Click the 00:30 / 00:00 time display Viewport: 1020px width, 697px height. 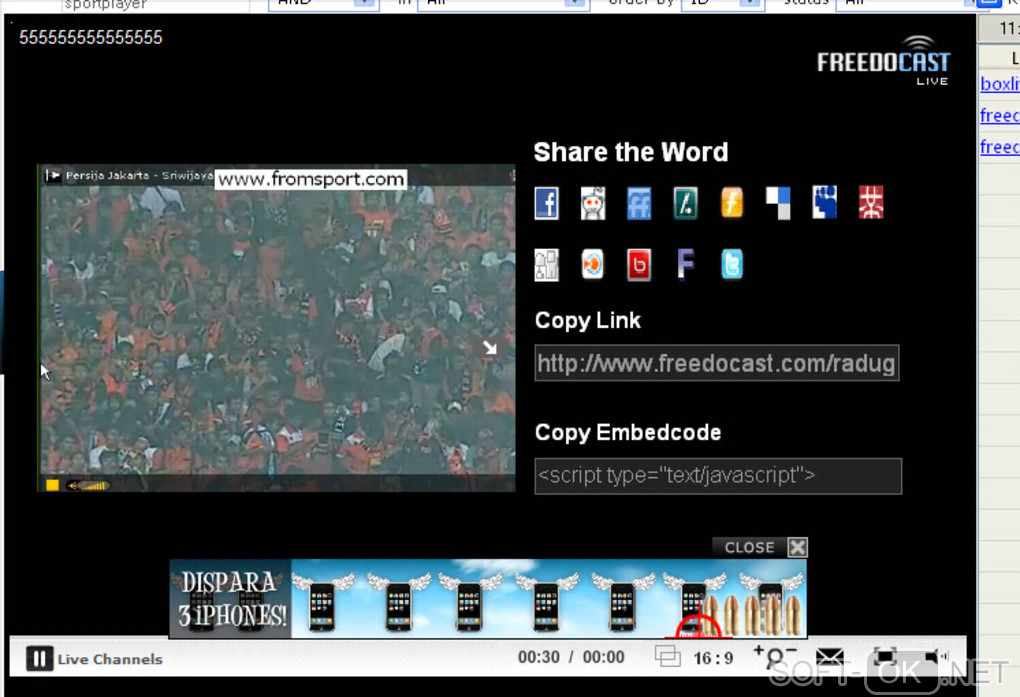(571, 657)
